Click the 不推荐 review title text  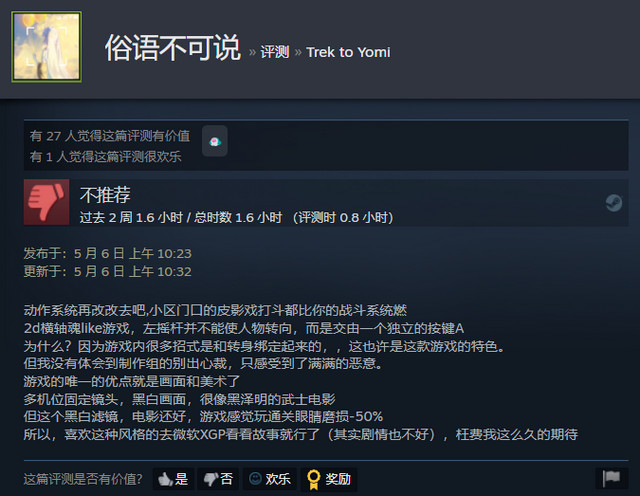pos(105,195)
